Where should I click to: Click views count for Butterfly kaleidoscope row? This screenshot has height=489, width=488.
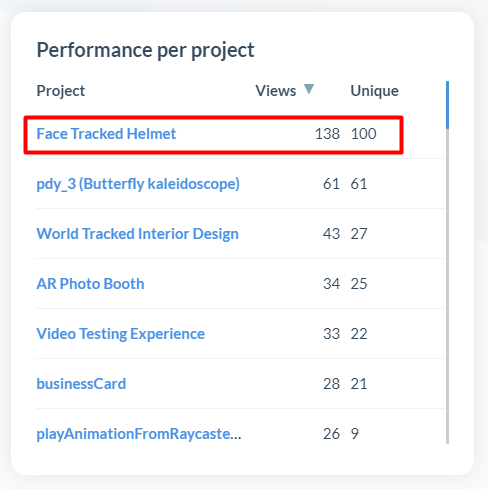coord(331,184)
